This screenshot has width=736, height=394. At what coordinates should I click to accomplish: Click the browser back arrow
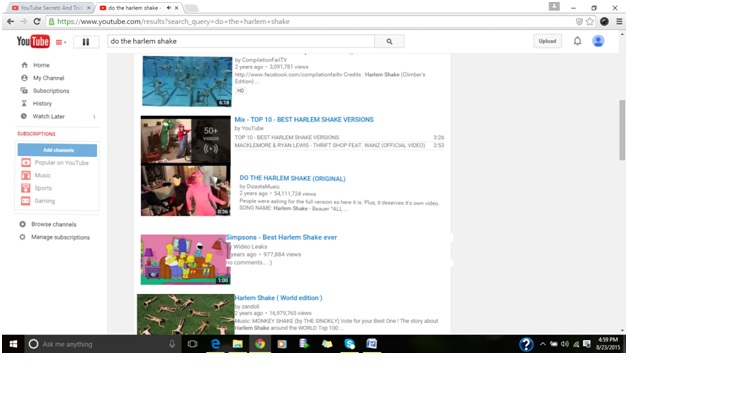coord(10,22)
